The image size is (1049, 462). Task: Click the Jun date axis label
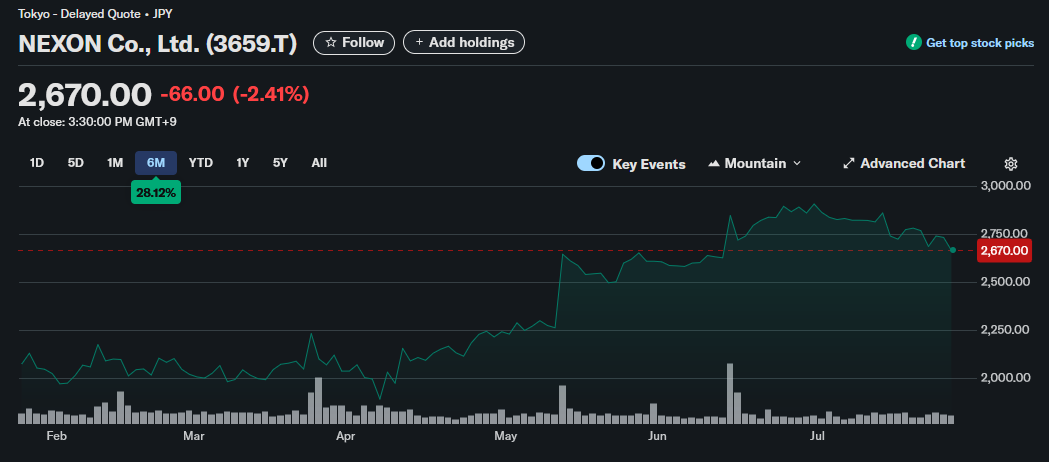658,437
